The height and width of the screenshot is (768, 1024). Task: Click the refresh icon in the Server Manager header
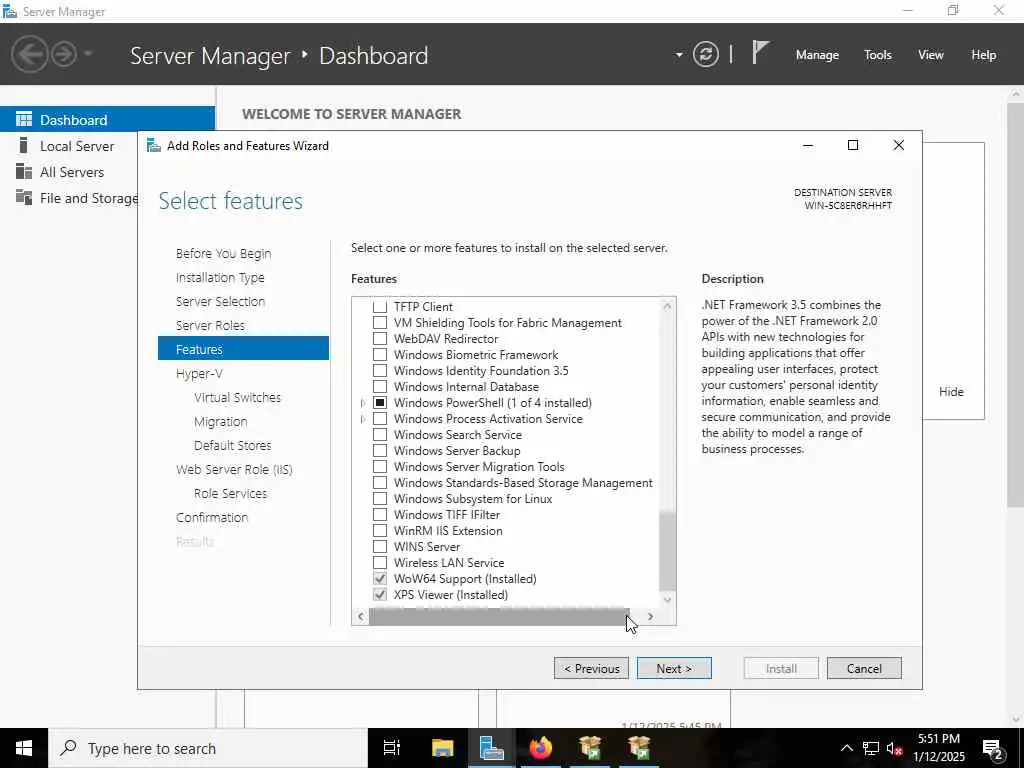point(705,55)
